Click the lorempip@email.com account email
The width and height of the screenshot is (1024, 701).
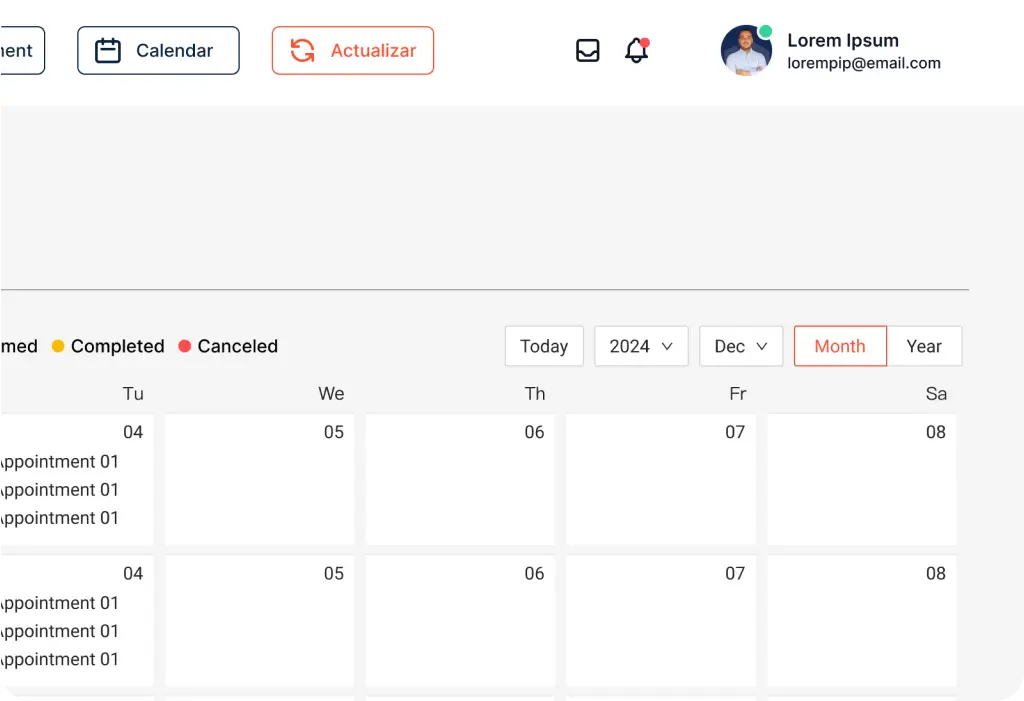(x=863, y=63)
